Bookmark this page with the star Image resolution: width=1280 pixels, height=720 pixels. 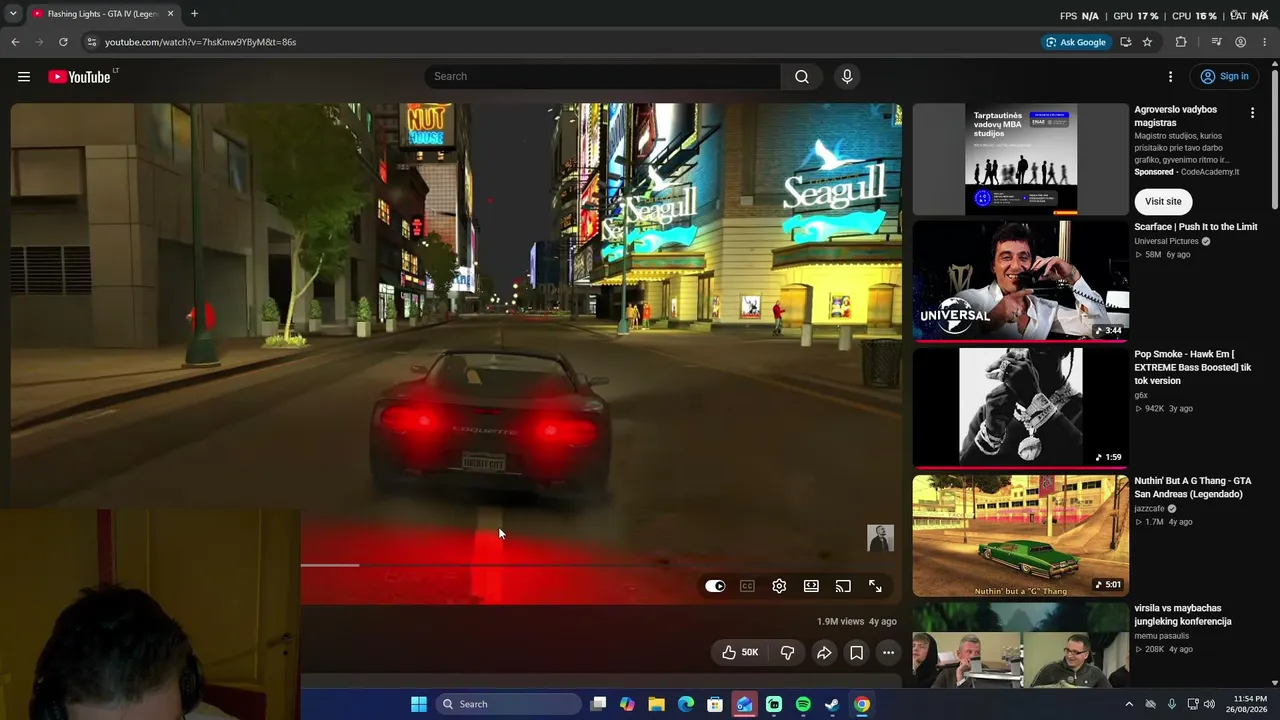(x=1147, y=42)
